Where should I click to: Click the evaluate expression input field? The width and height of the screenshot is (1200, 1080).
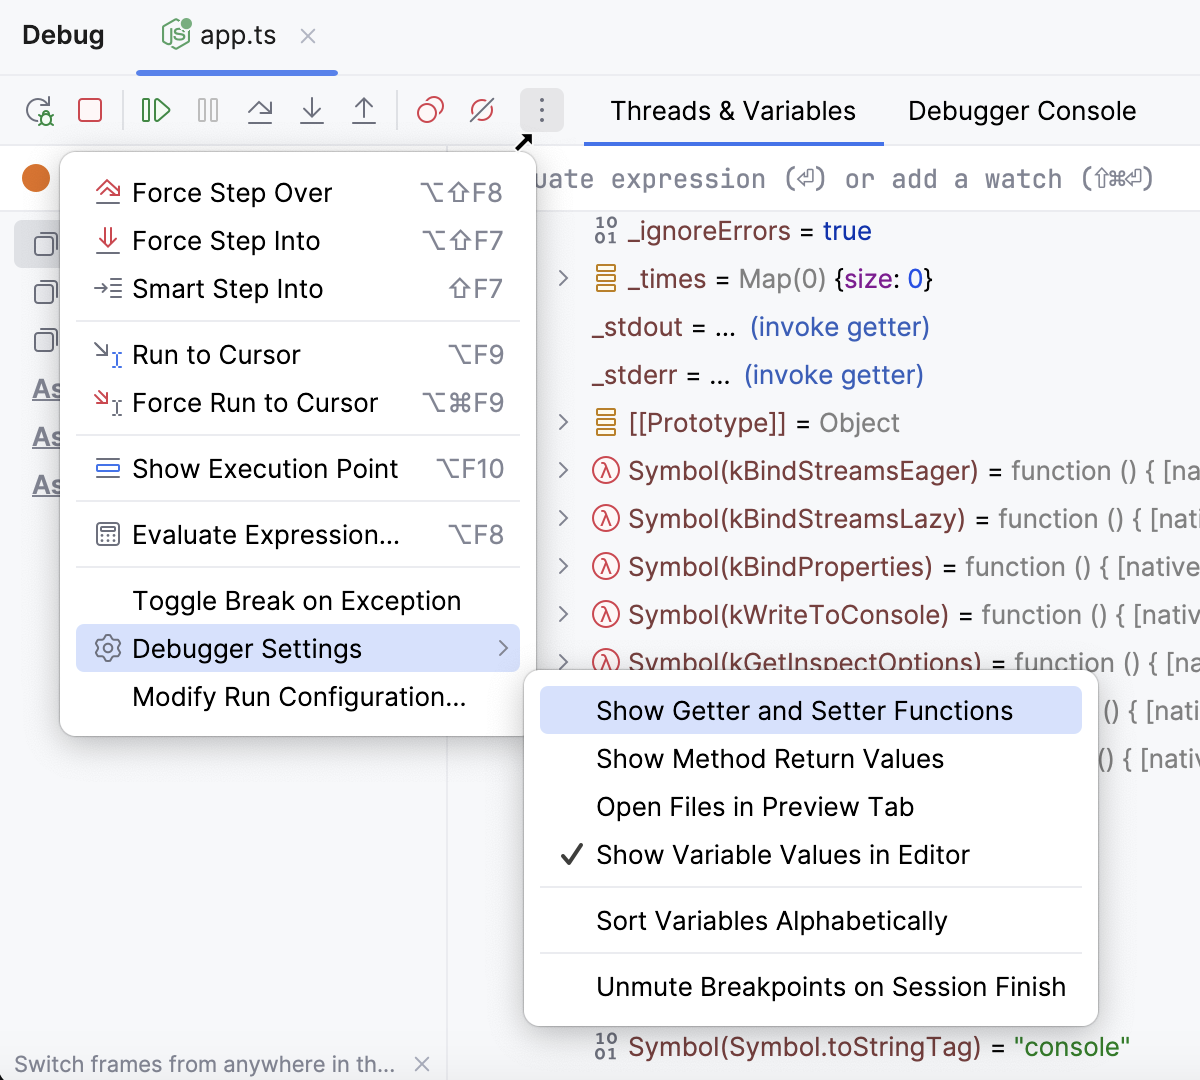(850, 180)
